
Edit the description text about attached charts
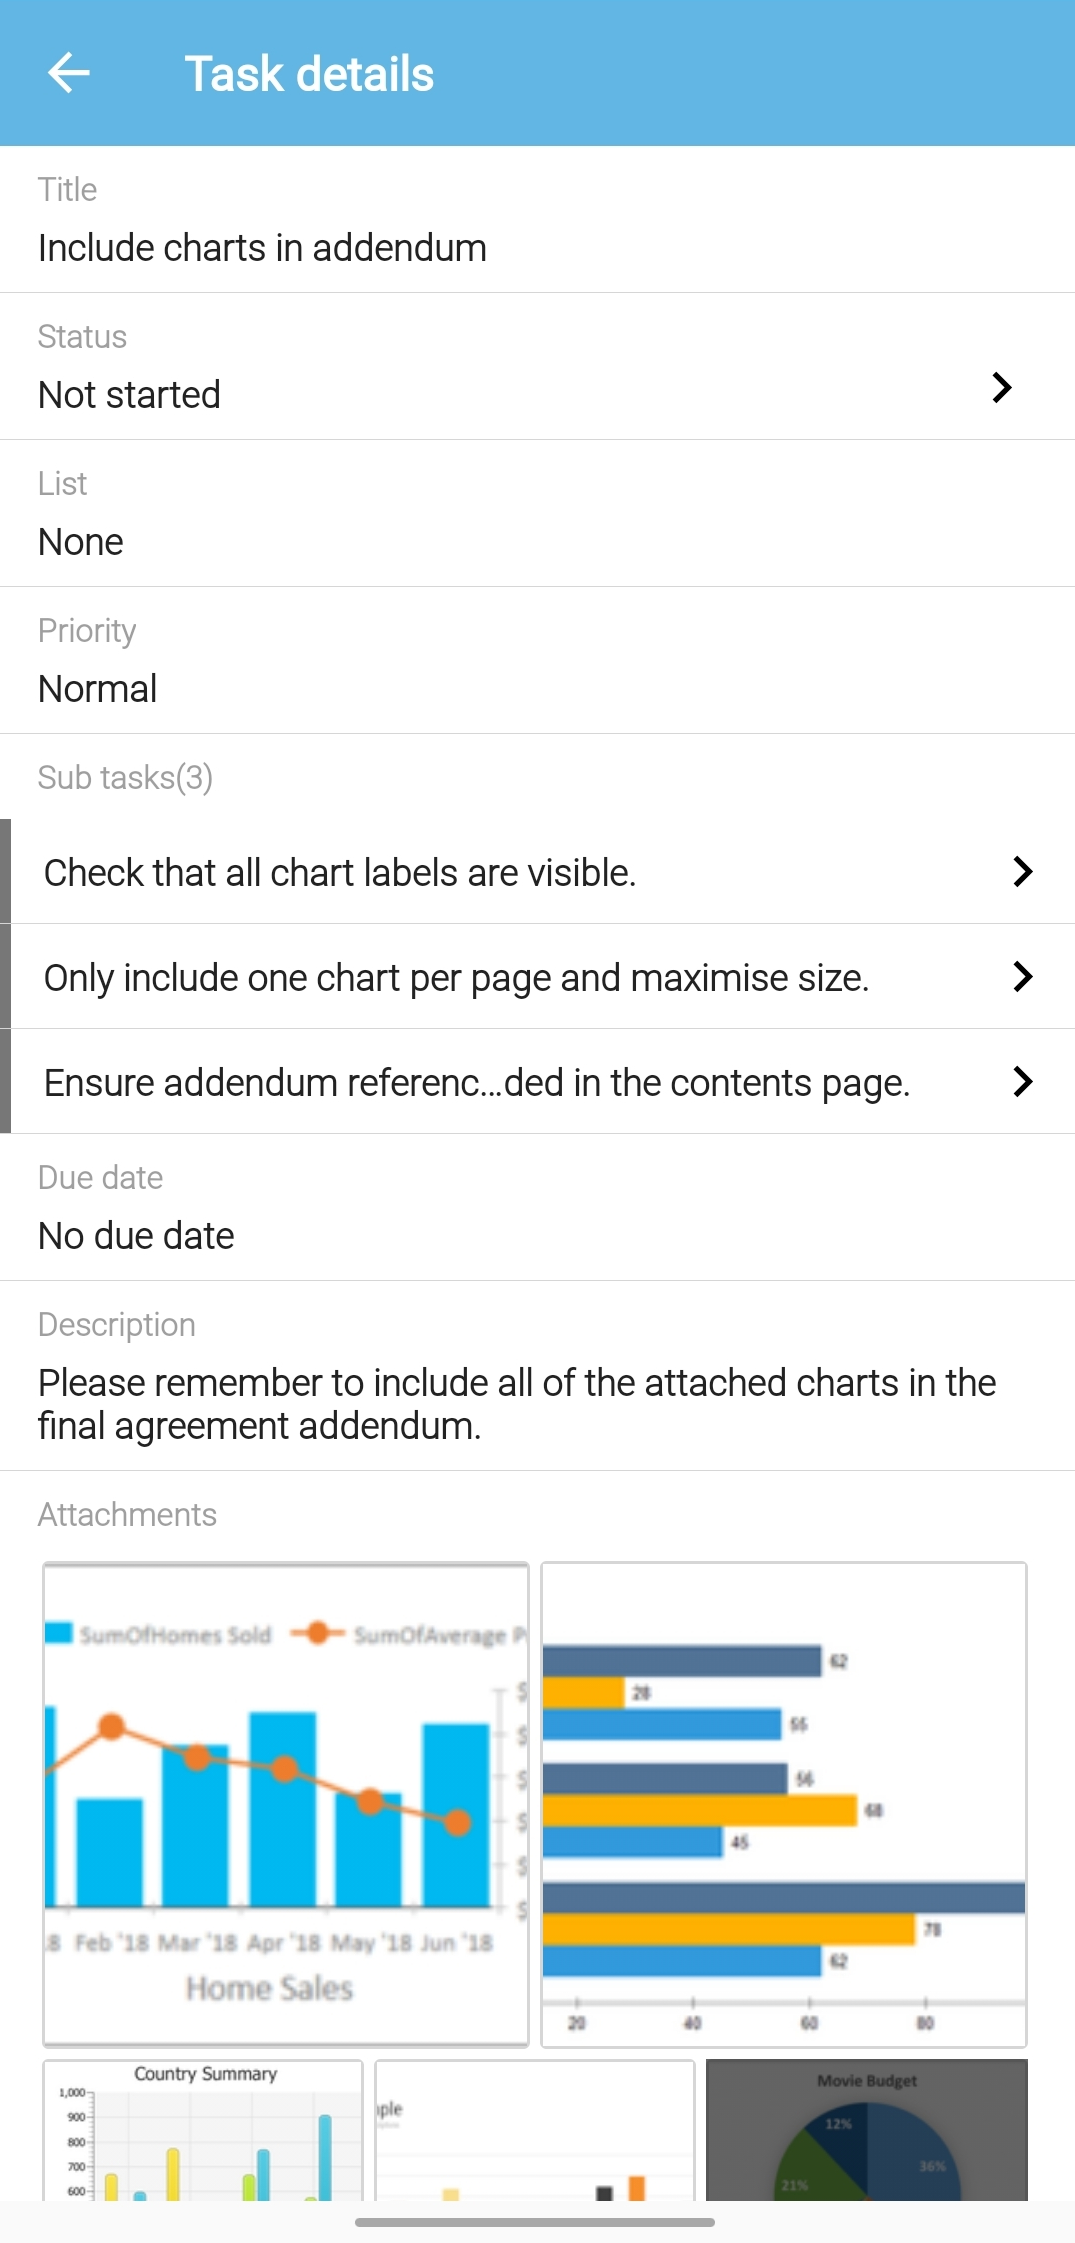pyautogui.click(x=517, y=1404)
